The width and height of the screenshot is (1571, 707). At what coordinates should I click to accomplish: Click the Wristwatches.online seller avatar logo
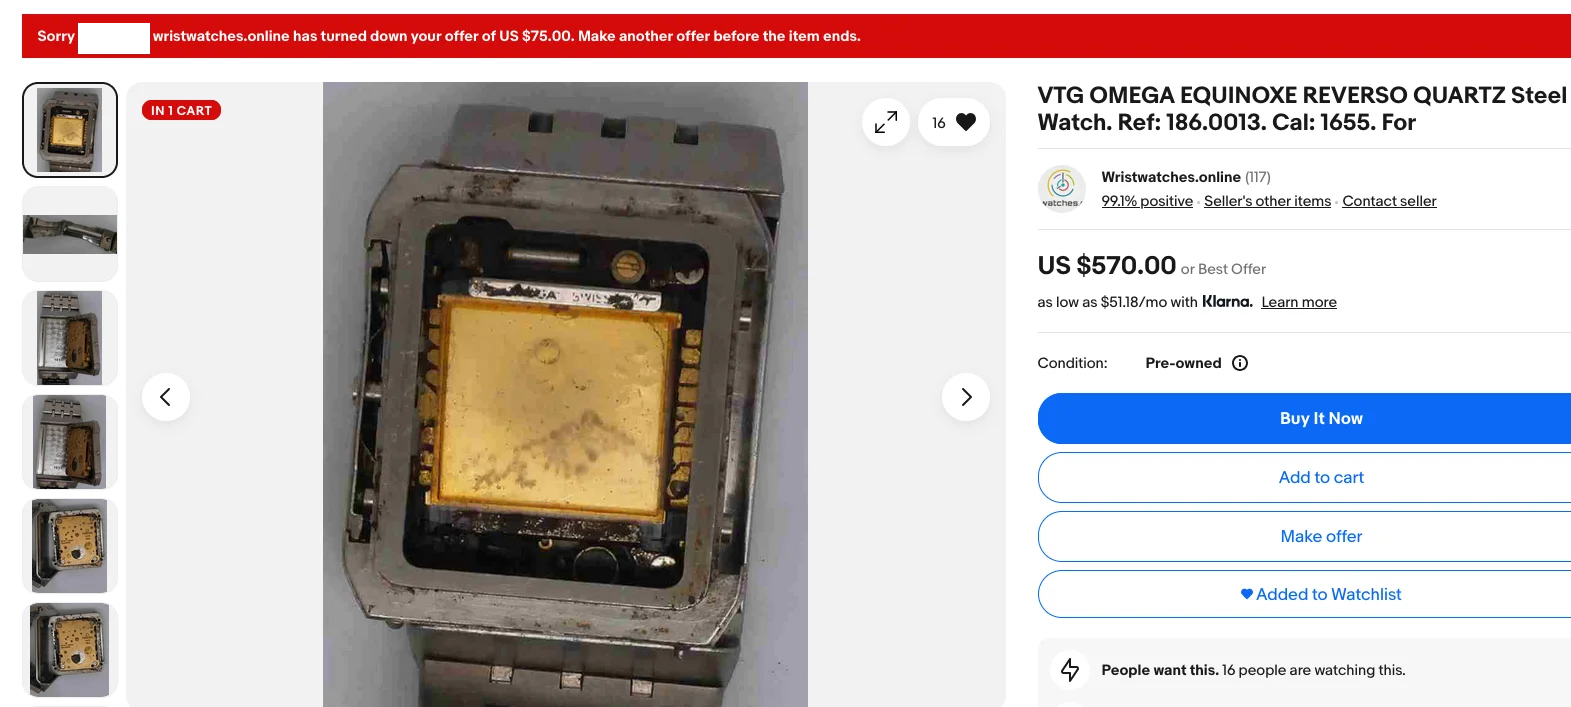click(x=1062, y=189)
